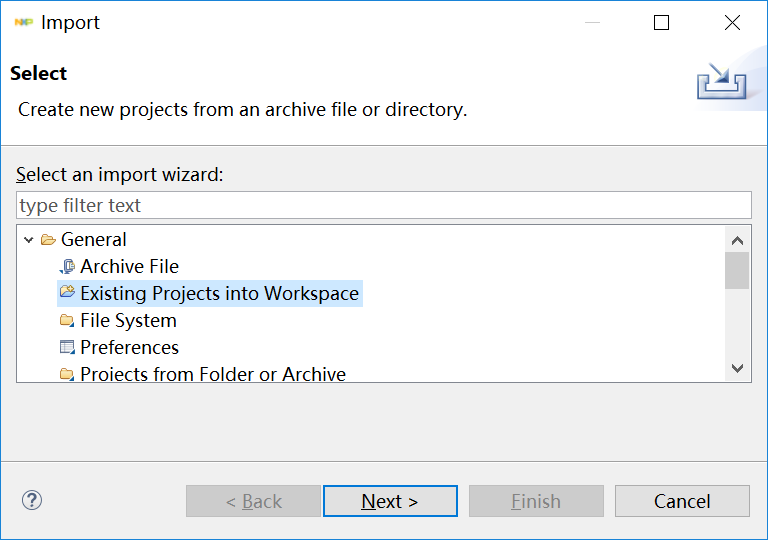This screenshot has height=540, width=768.
Task: Click the Projects from Folder or Archive icon
Action: [x=67, y=375]
